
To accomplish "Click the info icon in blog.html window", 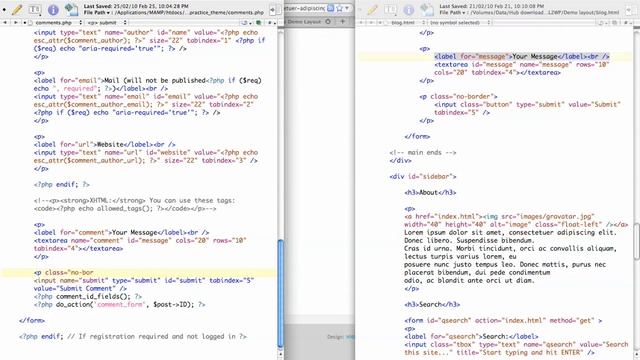I will tap(409, 9).
